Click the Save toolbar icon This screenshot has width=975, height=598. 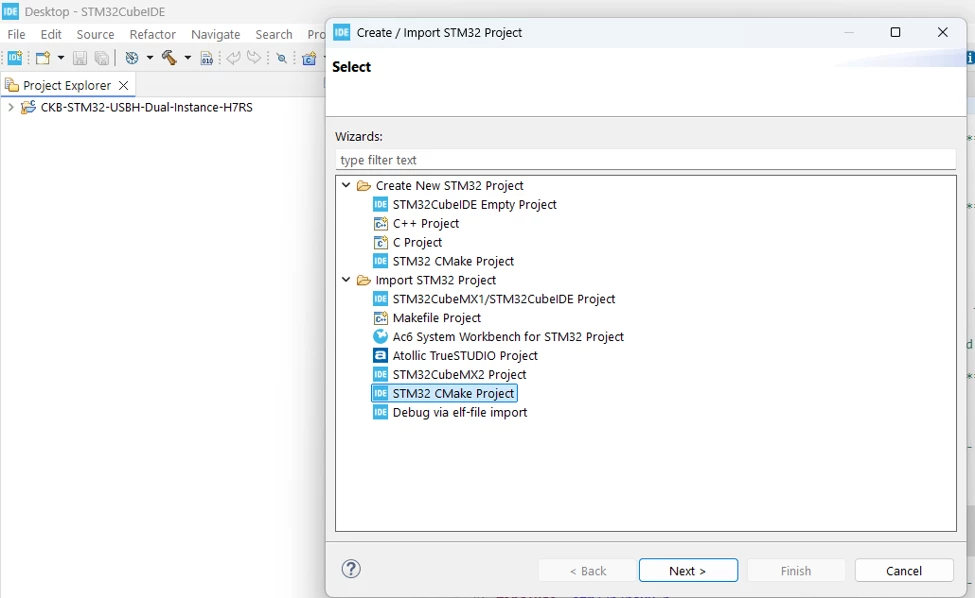pyautogui.click(x=80, y=58)
